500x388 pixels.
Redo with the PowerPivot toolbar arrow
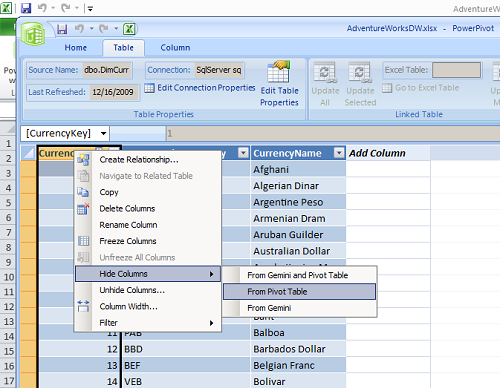(x=104, y=29)
